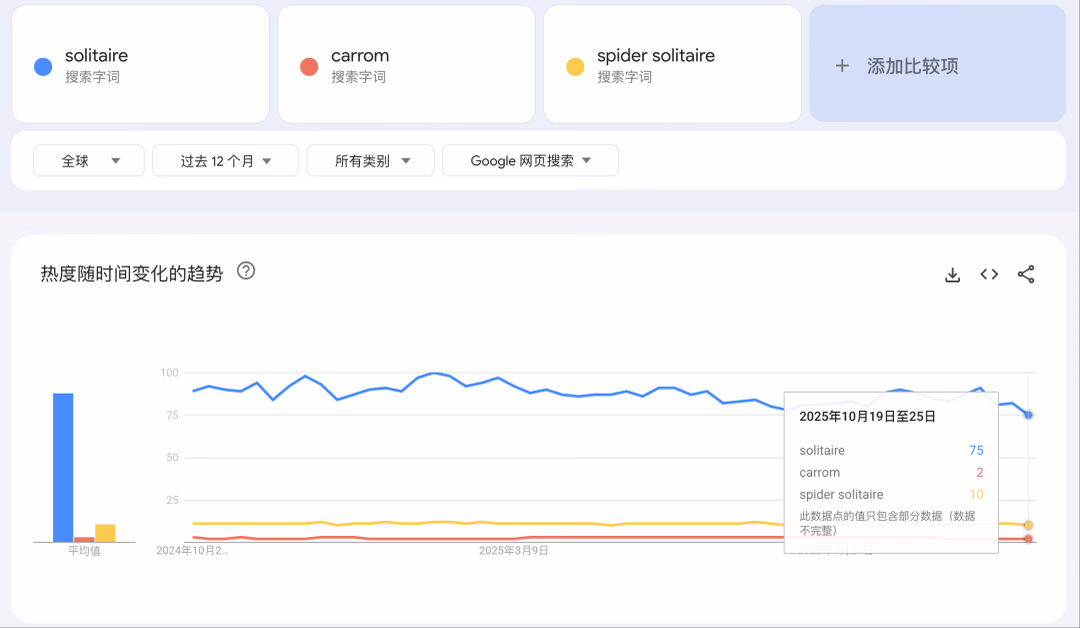The width and height of the screenshot is (1080, 628).
Task: Click the tooltip date 2025年10月19日至25日
Action: 867,417
